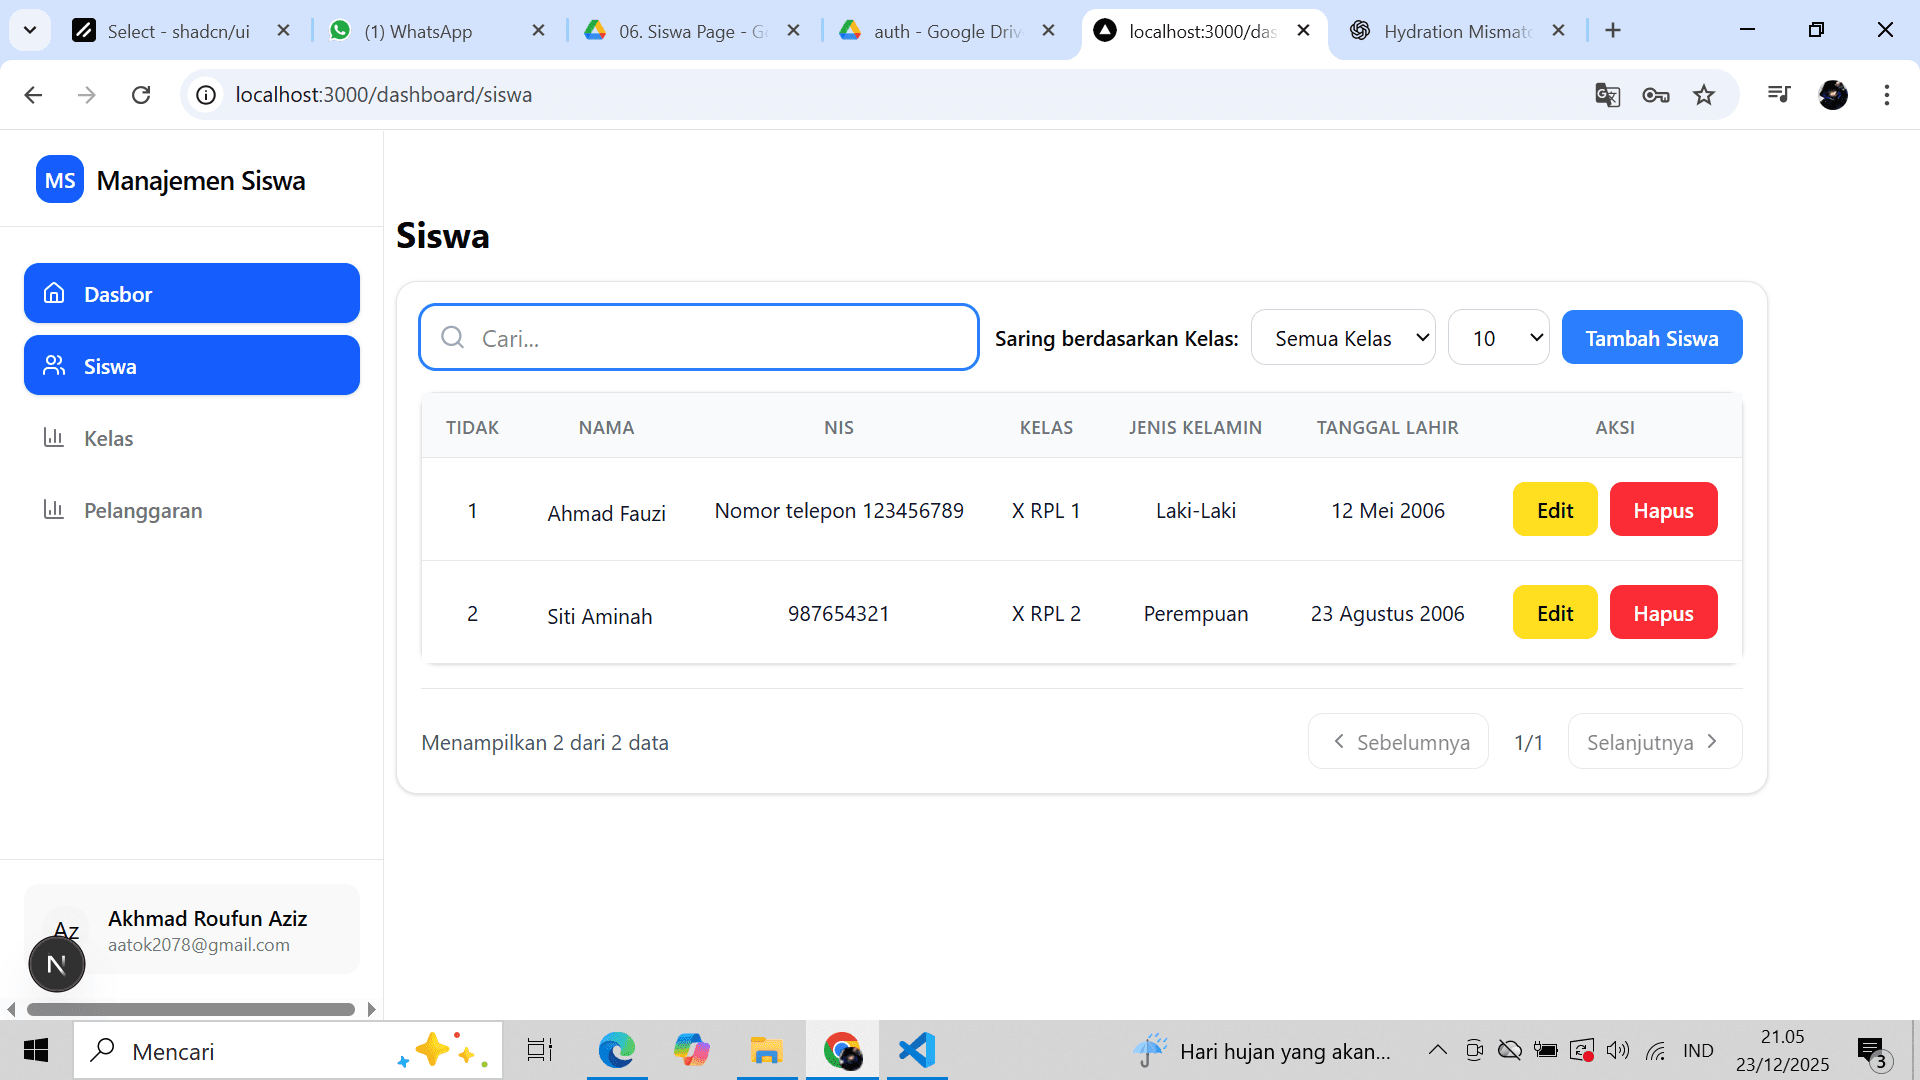Open the Chrome three-dot menu
Screen dimensions: 1920x1080
click(x=1887, y=95)
